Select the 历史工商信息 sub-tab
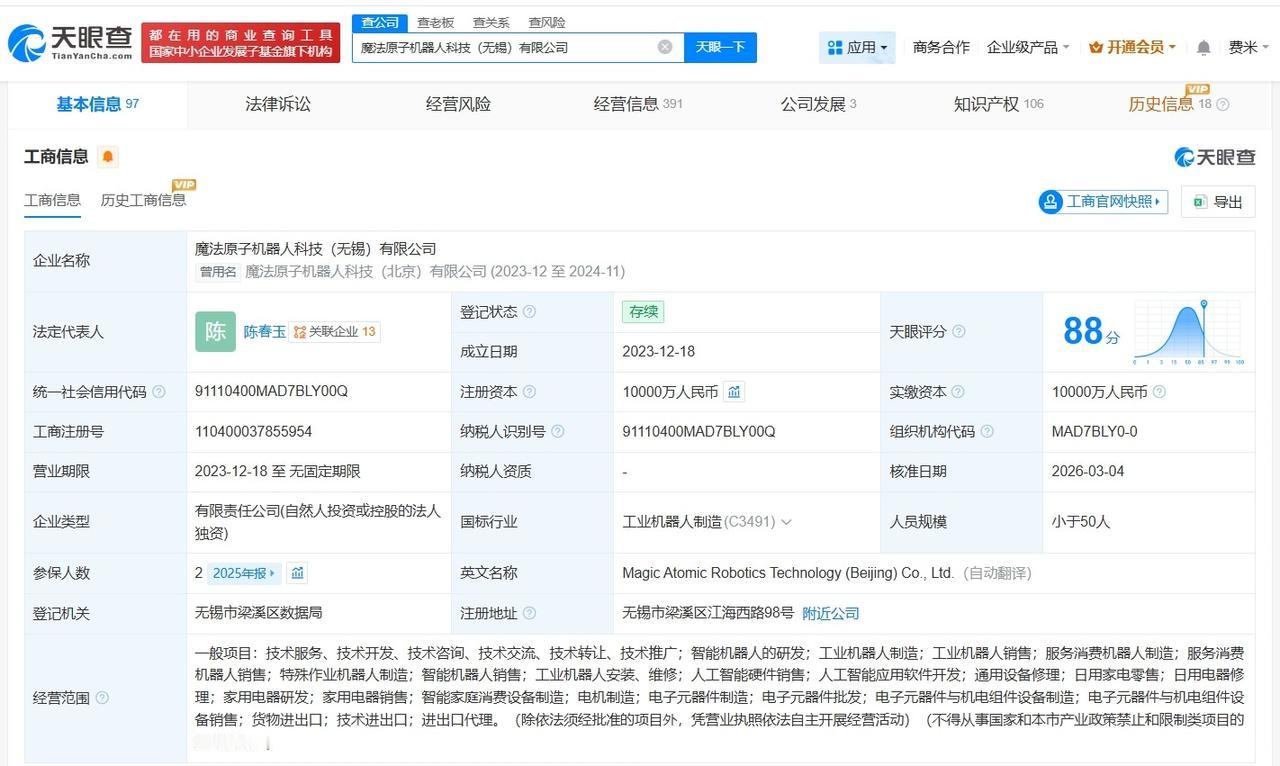 (x=143, y=200)
